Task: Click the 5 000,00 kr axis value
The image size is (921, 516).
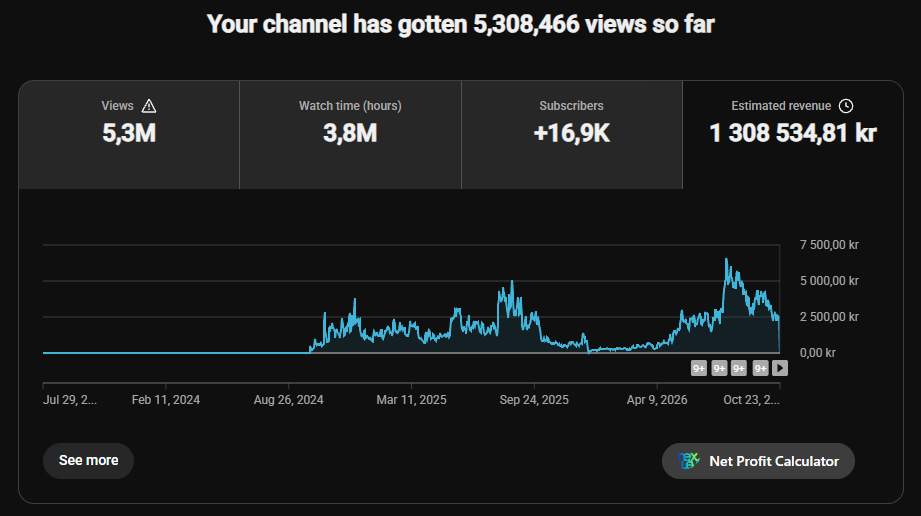Action: pyautogui.click(x=829, y=281)
